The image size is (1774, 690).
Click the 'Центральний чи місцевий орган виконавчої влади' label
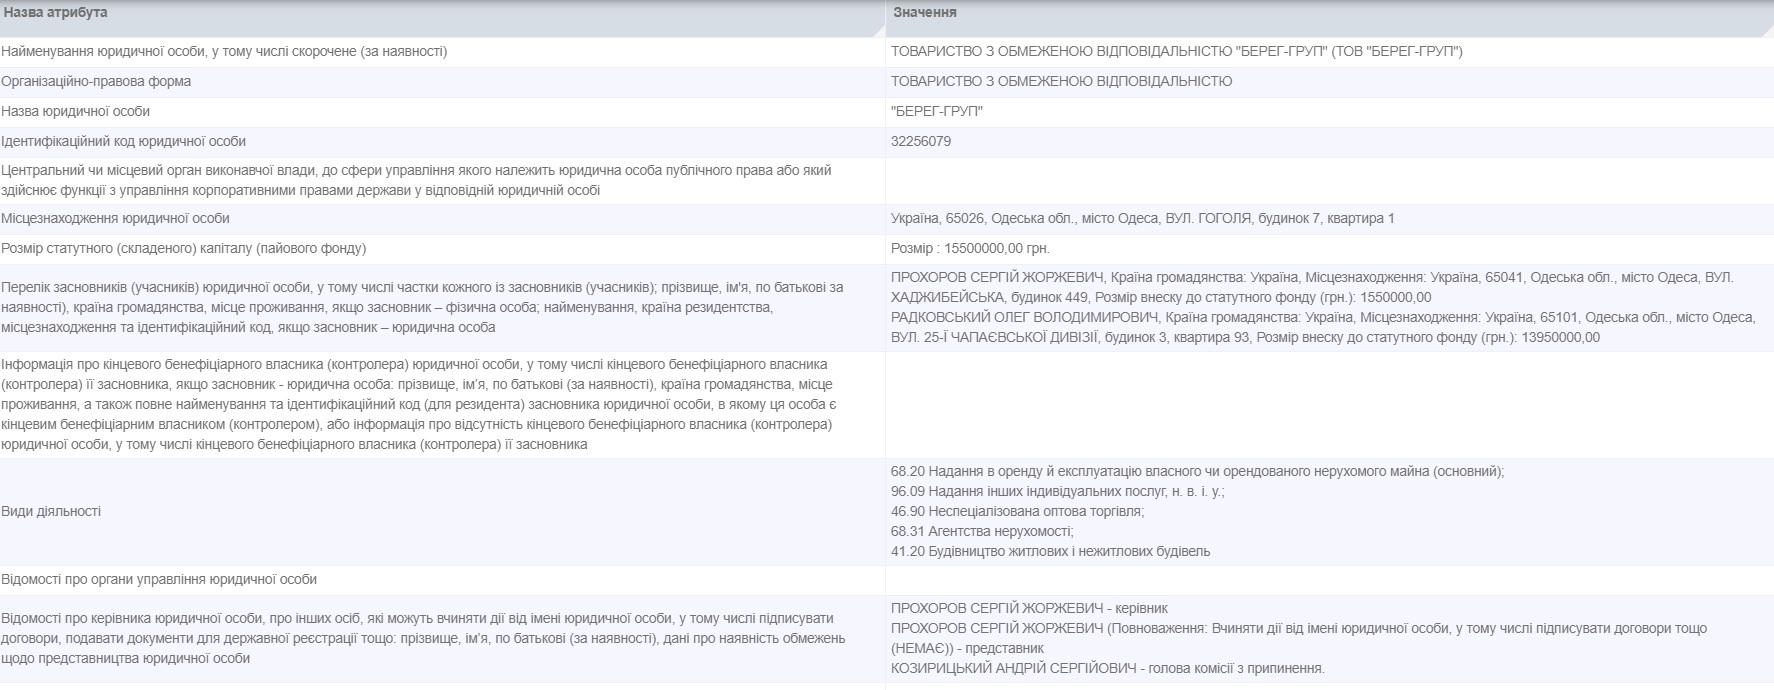coord(416,180)
